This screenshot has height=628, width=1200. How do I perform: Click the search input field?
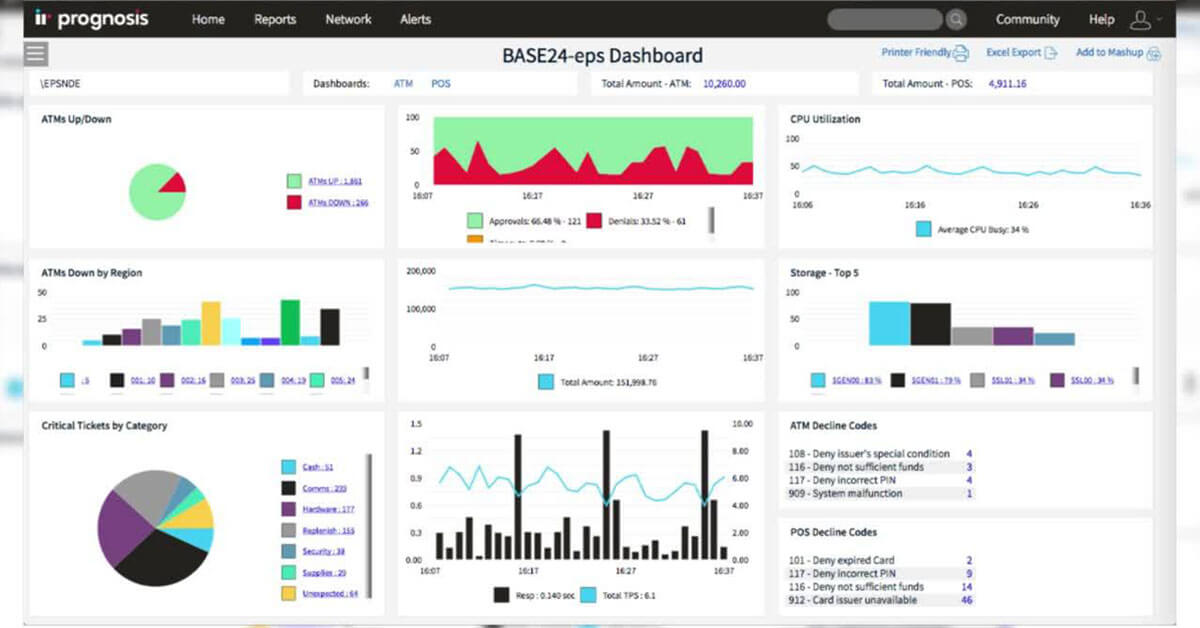tap(885, 20)
